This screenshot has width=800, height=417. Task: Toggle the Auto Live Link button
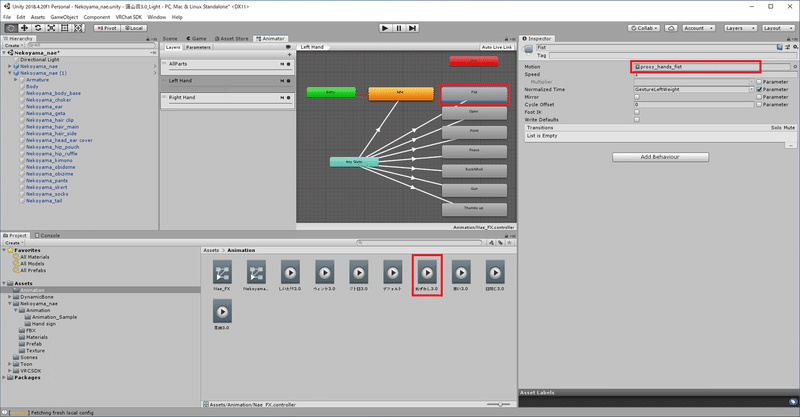496,47
